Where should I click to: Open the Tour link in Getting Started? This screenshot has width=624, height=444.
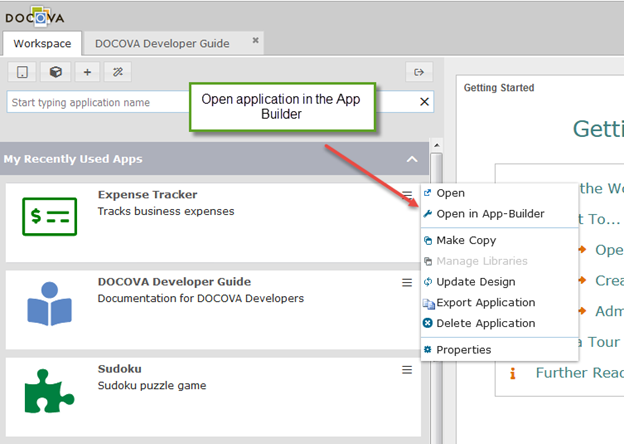599,342
